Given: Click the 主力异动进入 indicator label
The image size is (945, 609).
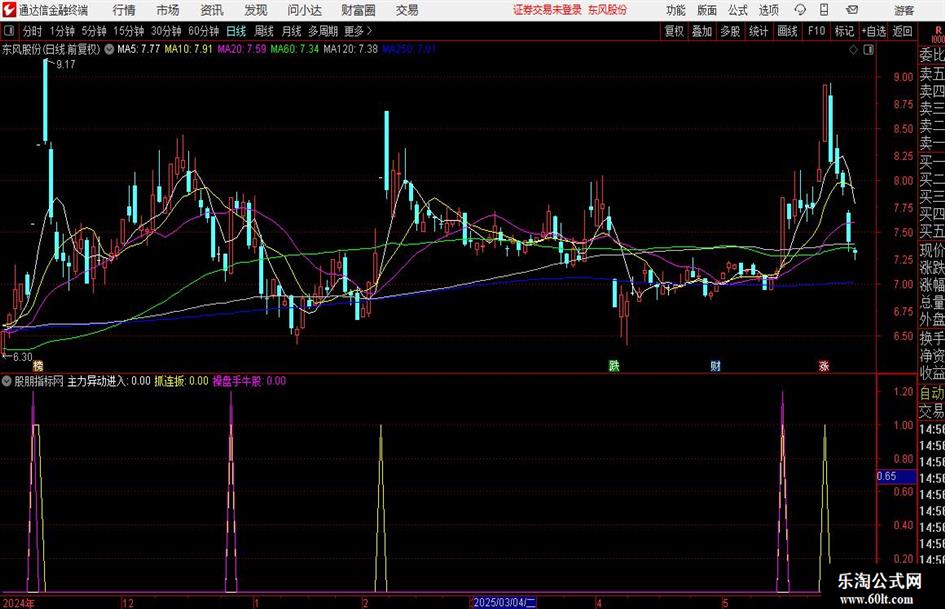Looking at the screenshot, I should (109, 381).
